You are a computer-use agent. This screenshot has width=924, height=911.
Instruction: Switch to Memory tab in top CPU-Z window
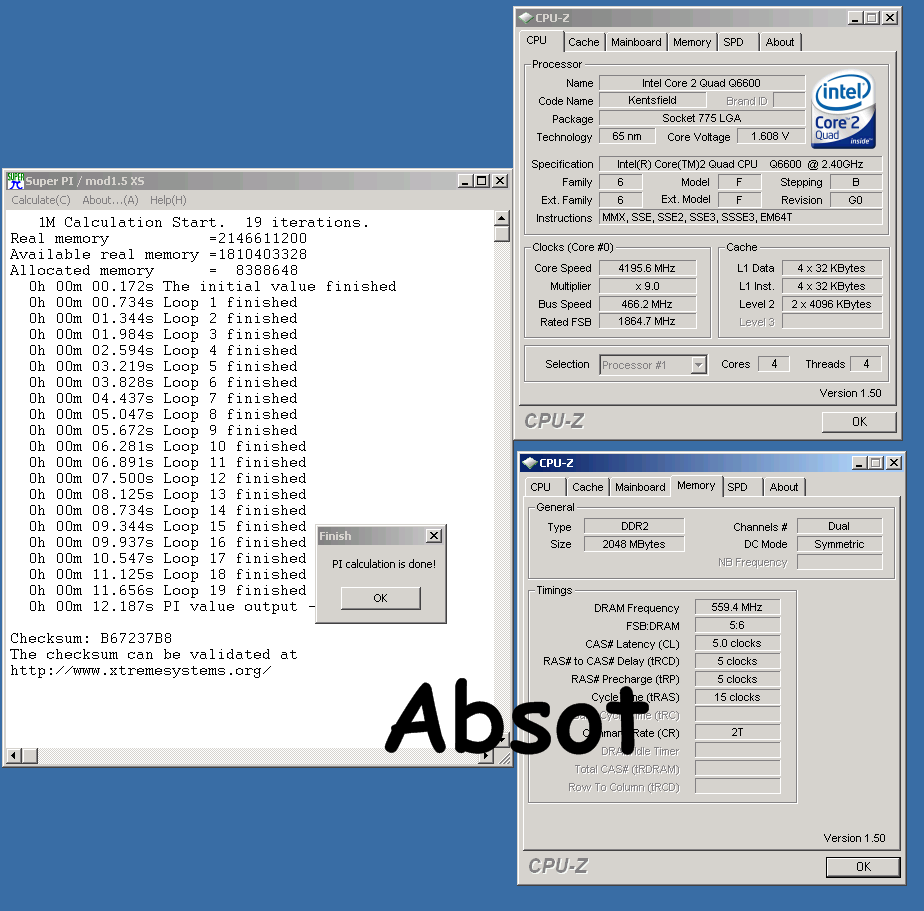[692, 42]
